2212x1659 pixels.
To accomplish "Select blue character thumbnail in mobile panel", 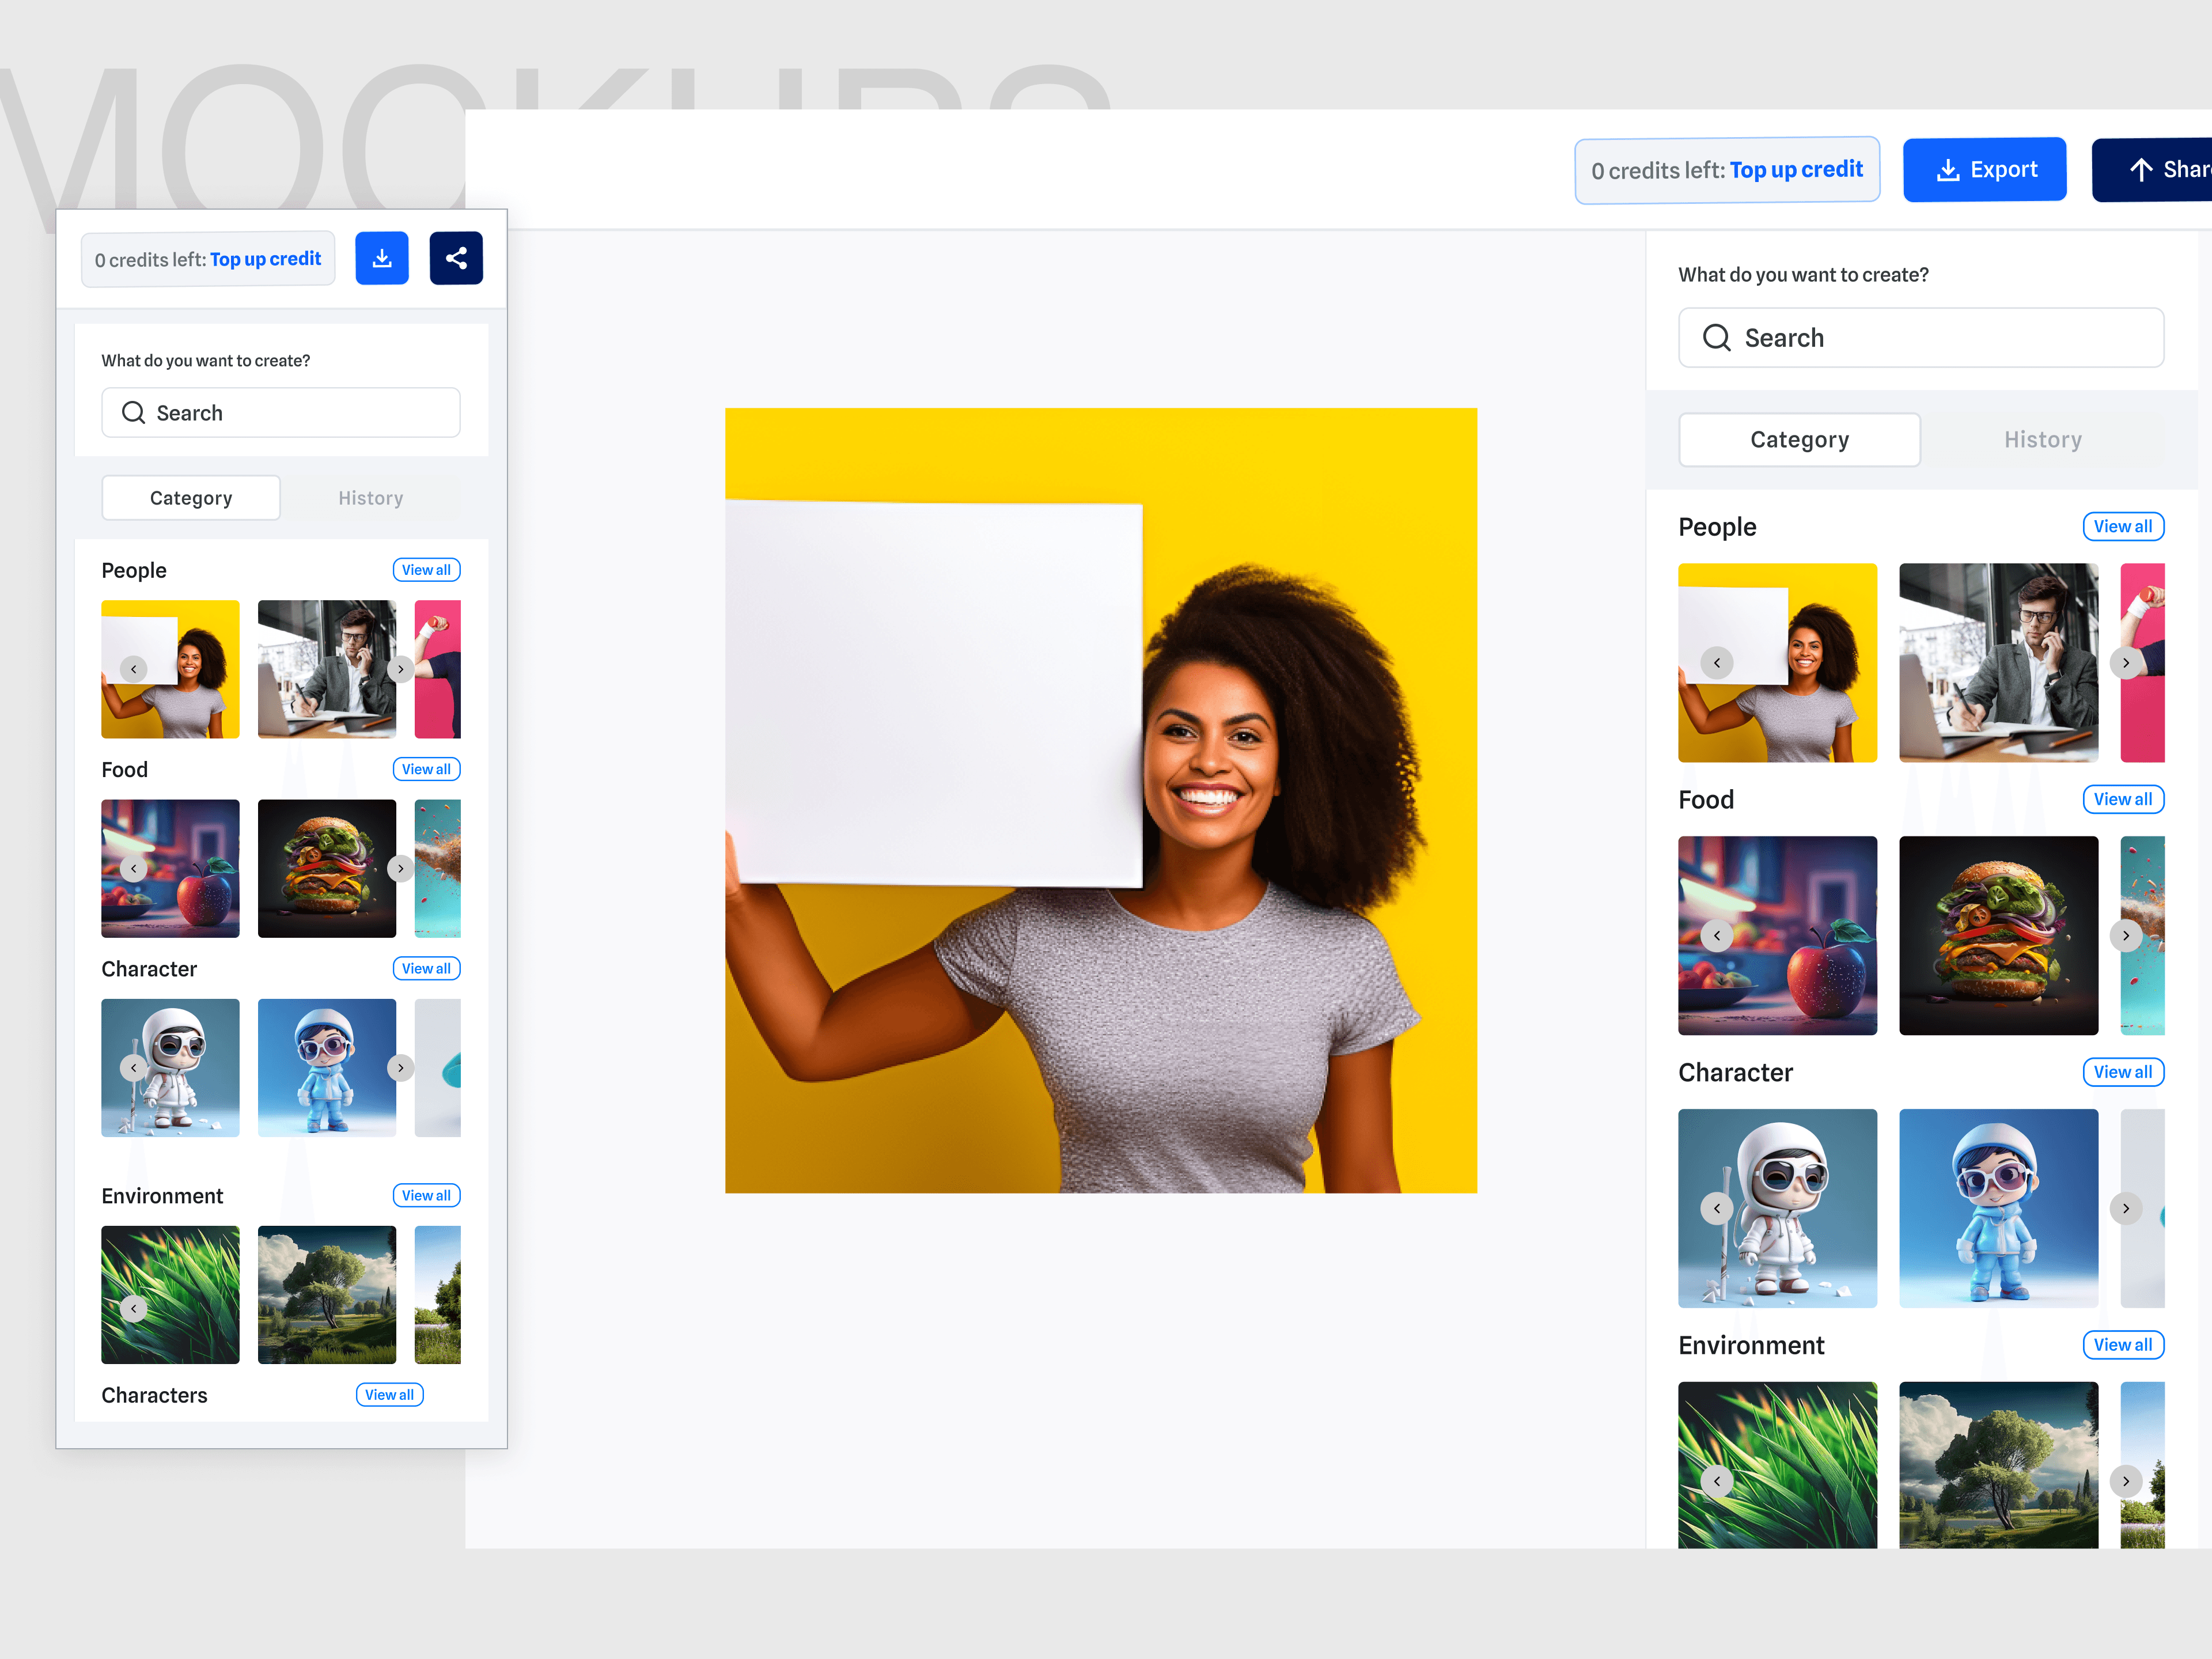I will tap(326, 1067).
